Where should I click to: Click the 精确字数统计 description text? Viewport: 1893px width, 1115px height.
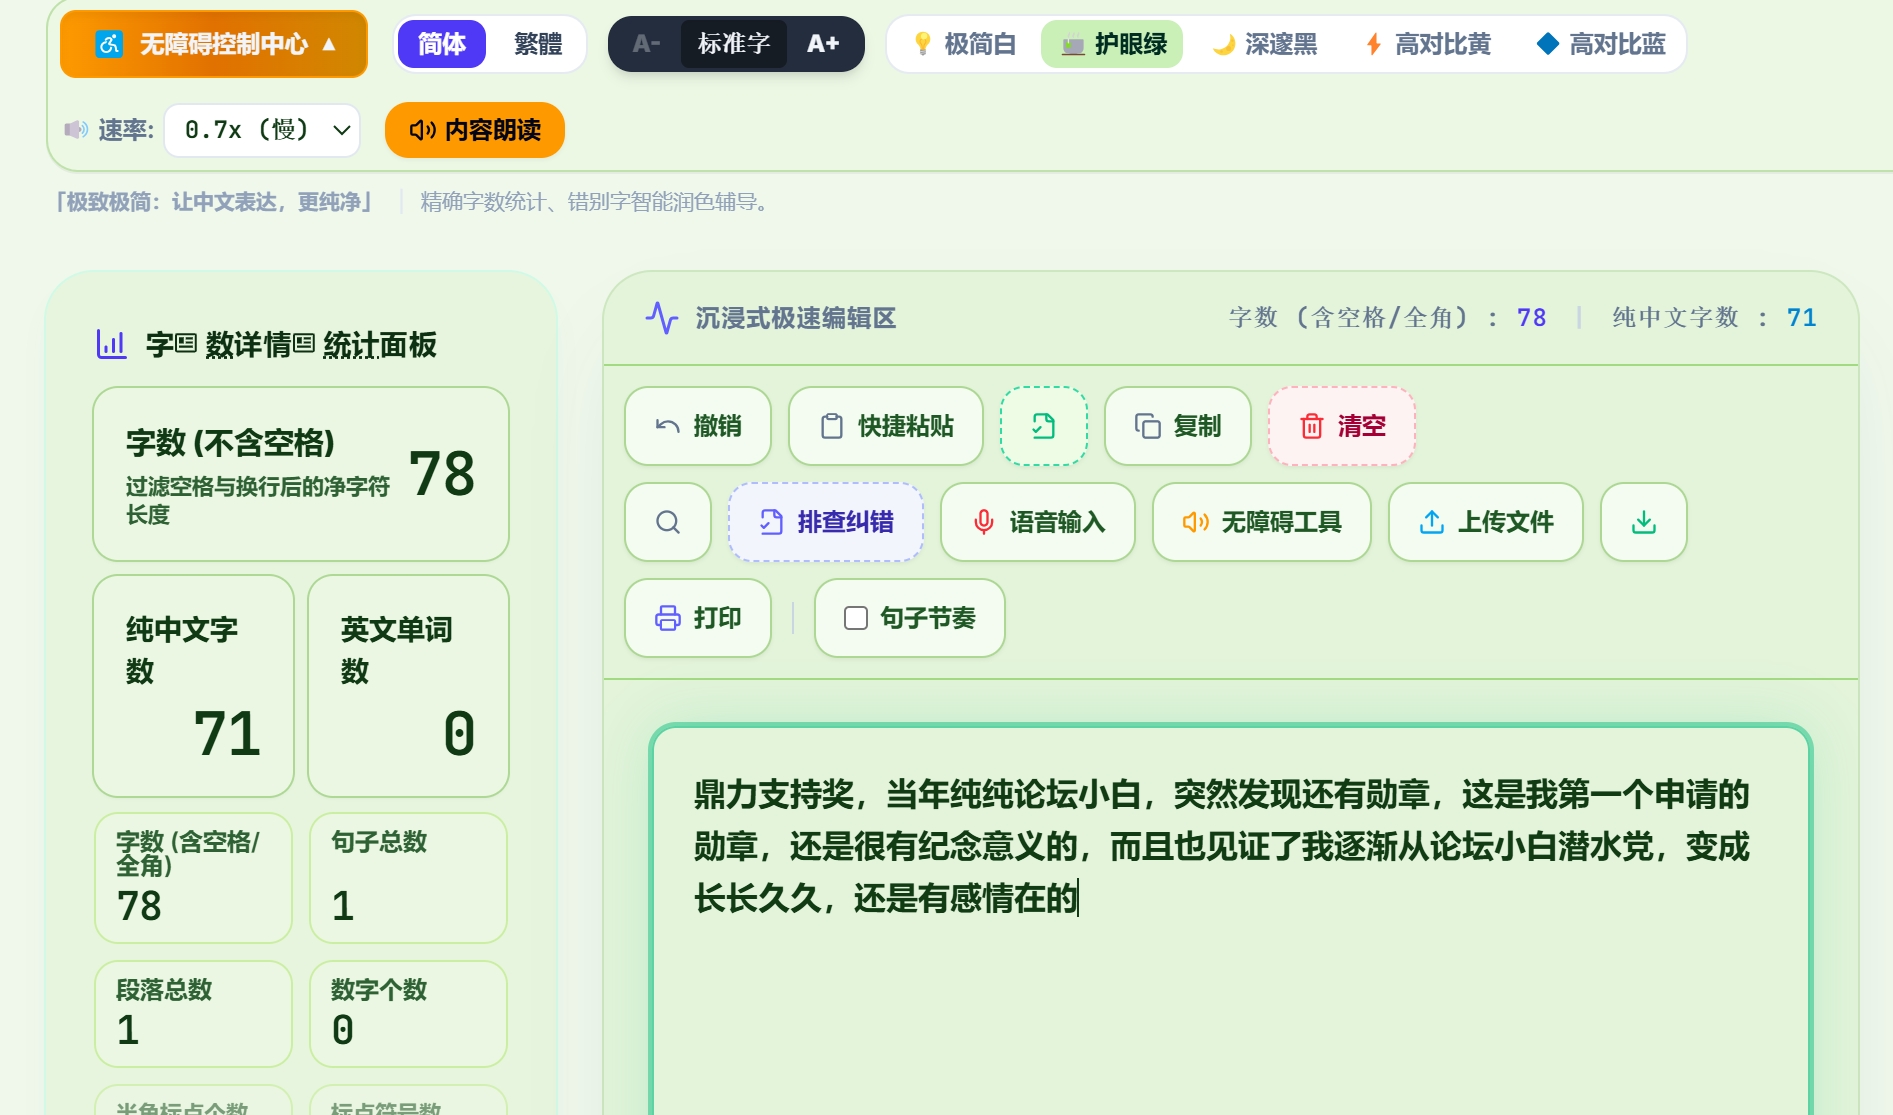(x=595, y=202)
